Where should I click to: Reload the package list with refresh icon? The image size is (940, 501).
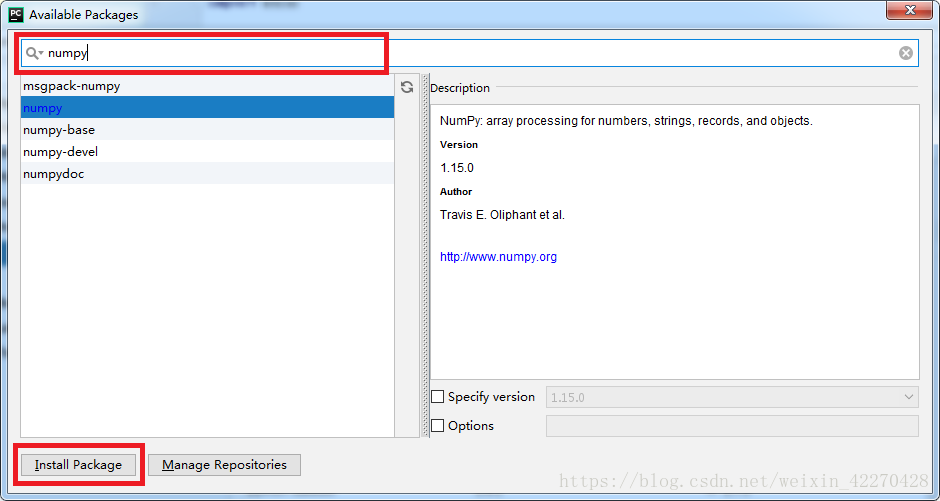pos(407,87)
